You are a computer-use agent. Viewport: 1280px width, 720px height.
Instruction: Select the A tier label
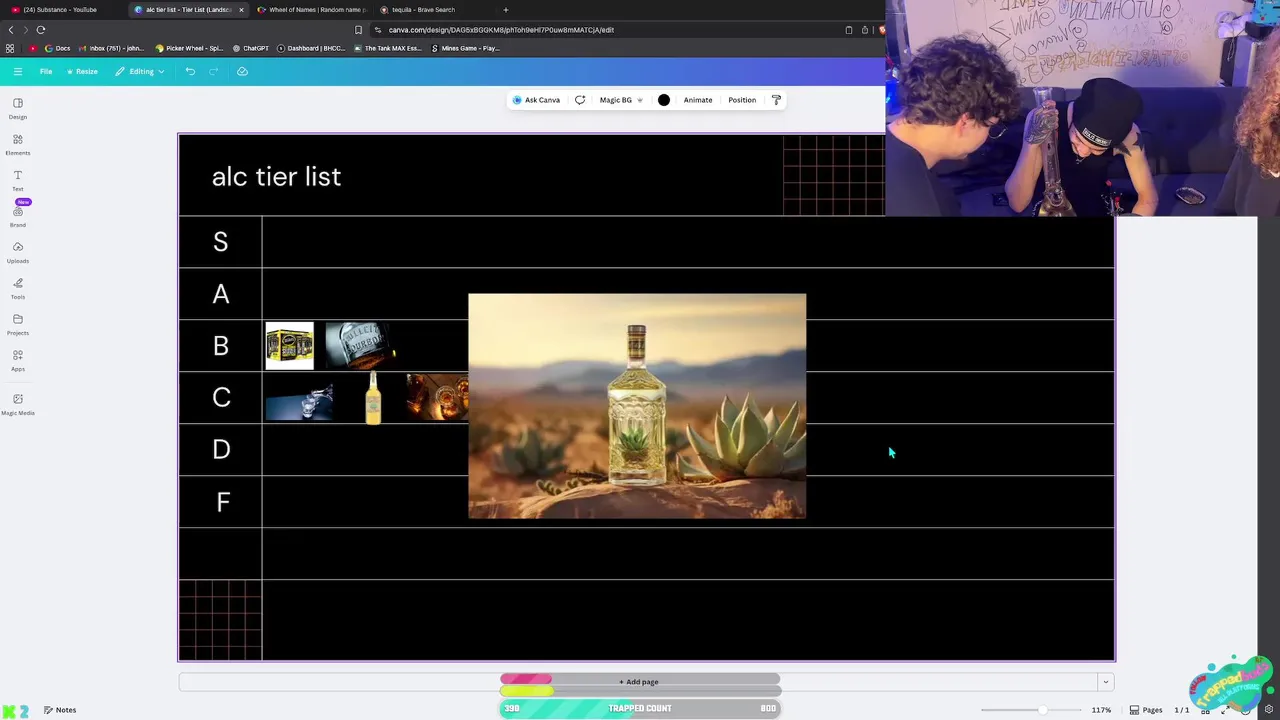220,294
